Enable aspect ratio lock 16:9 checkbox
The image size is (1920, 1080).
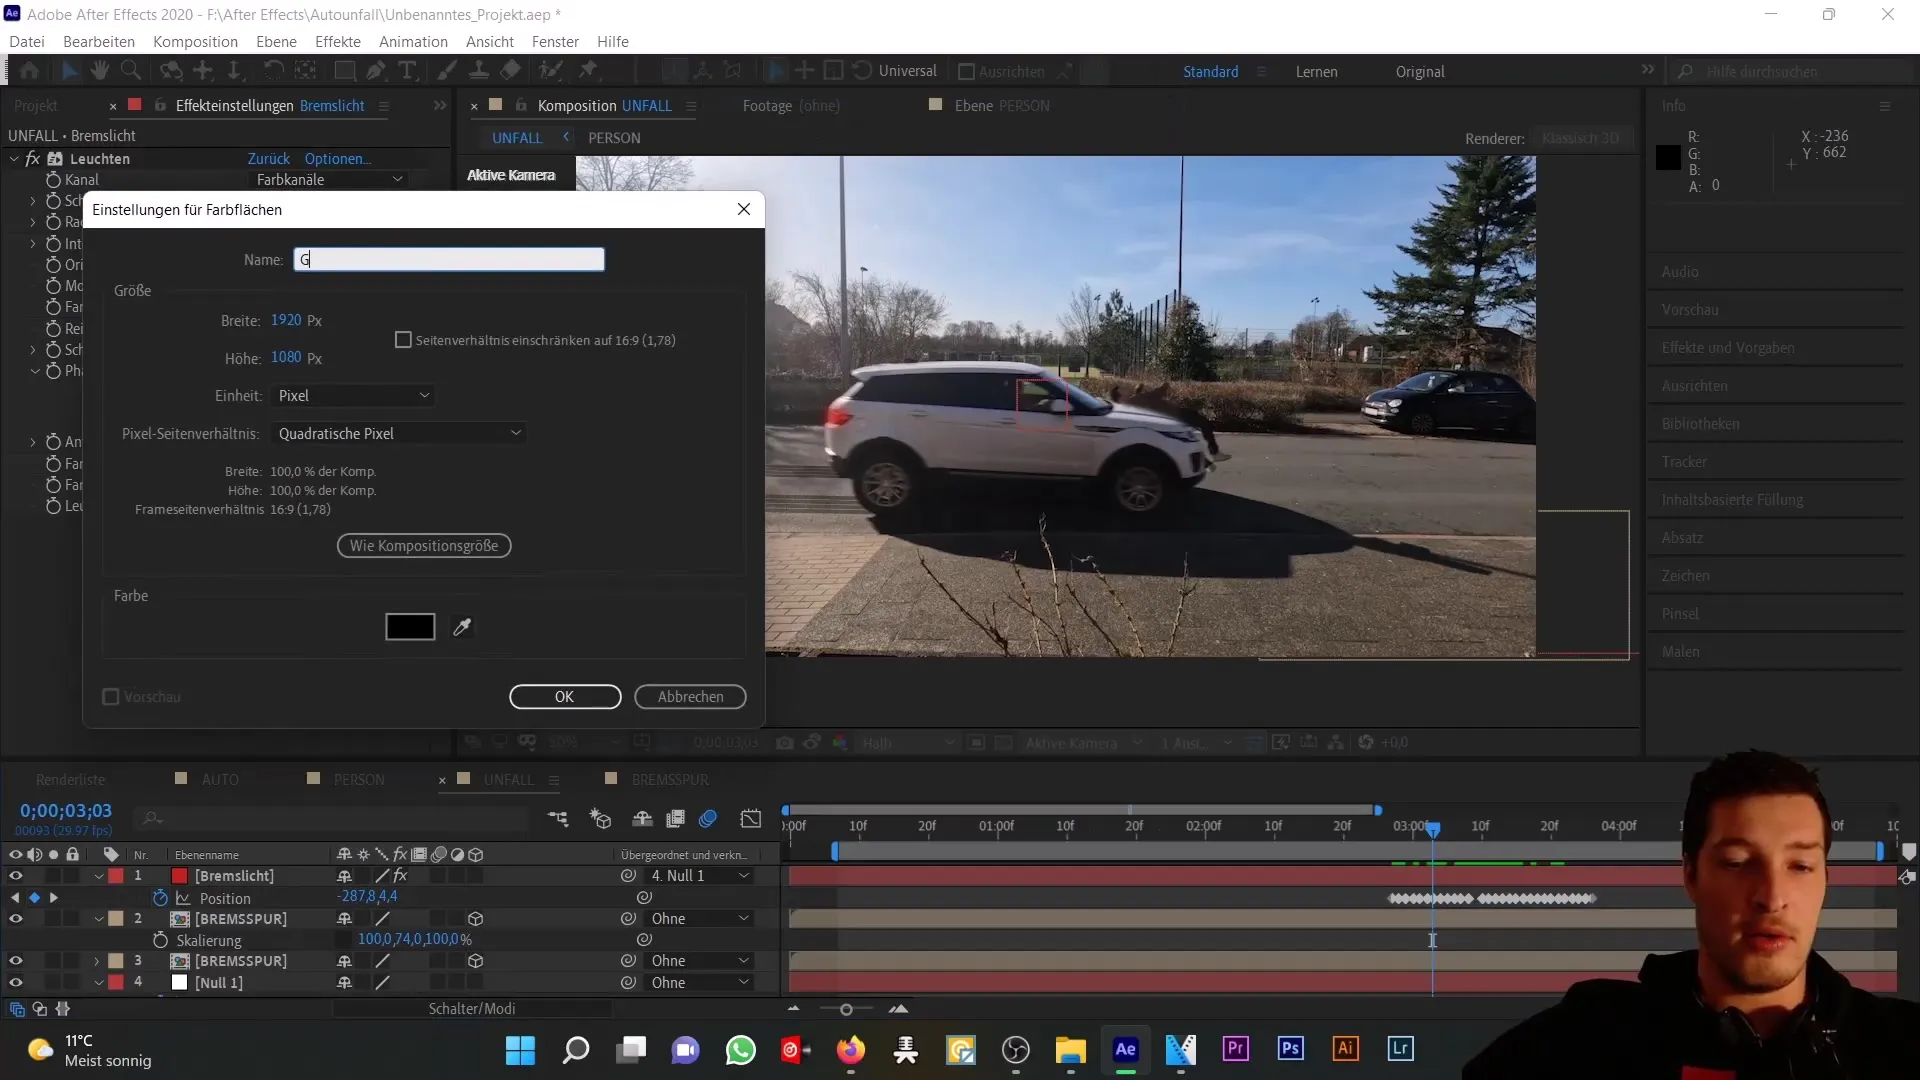click(403, 340)
